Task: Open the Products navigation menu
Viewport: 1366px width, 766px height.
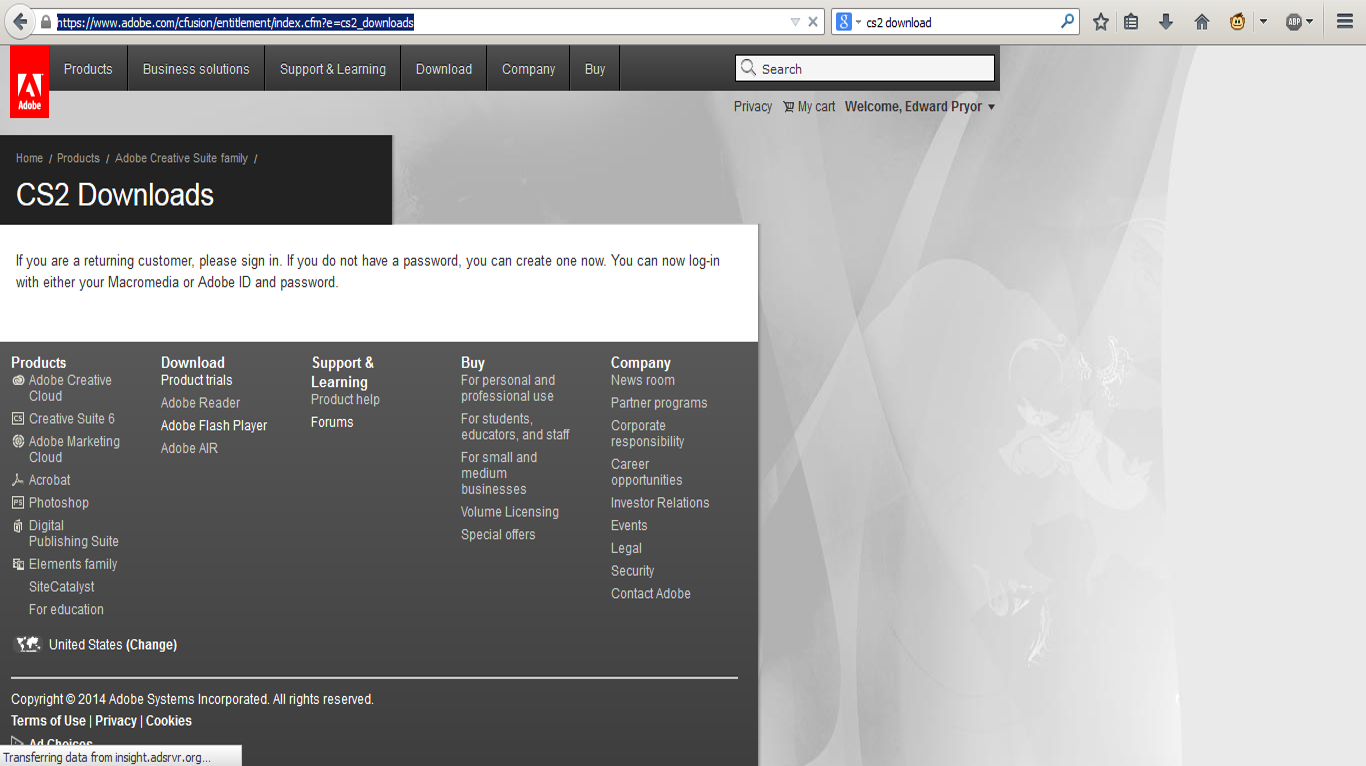Action: (x=88, y=69)
